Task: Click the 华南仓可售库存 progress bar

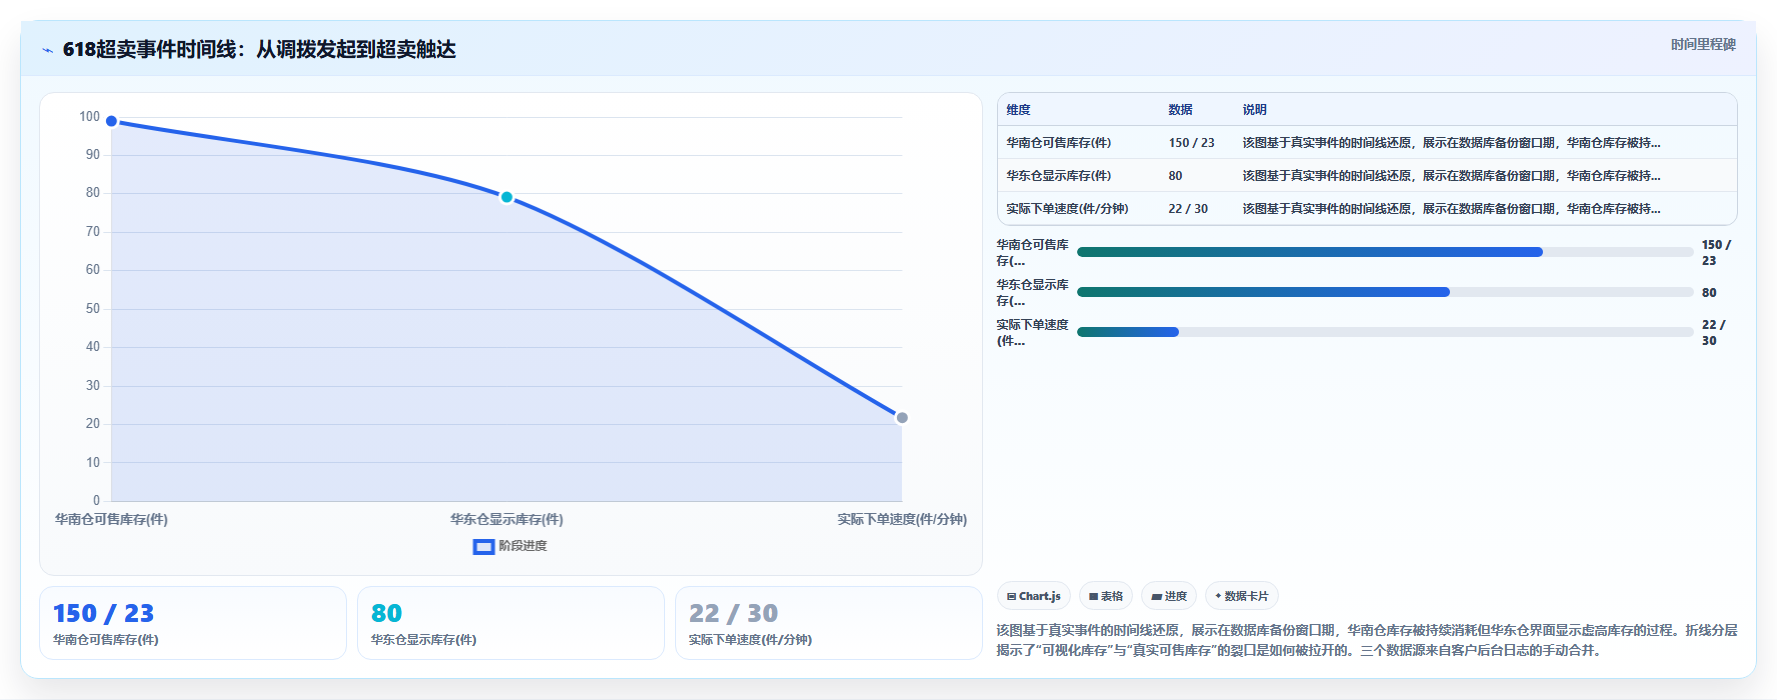Action: pos(1385,252)
